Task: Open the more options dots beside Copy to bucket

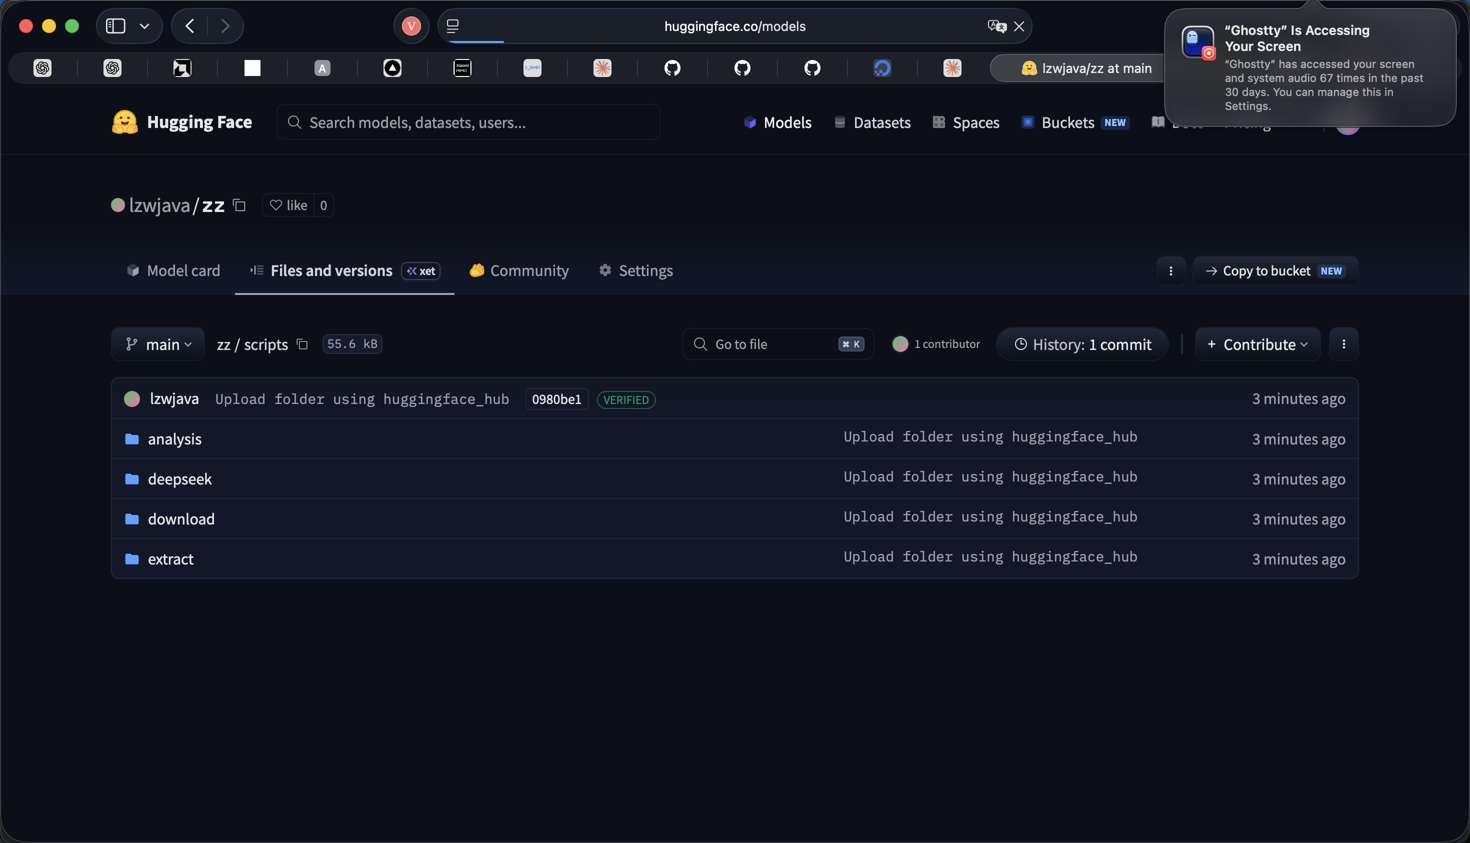Action: pos(1171,271)
